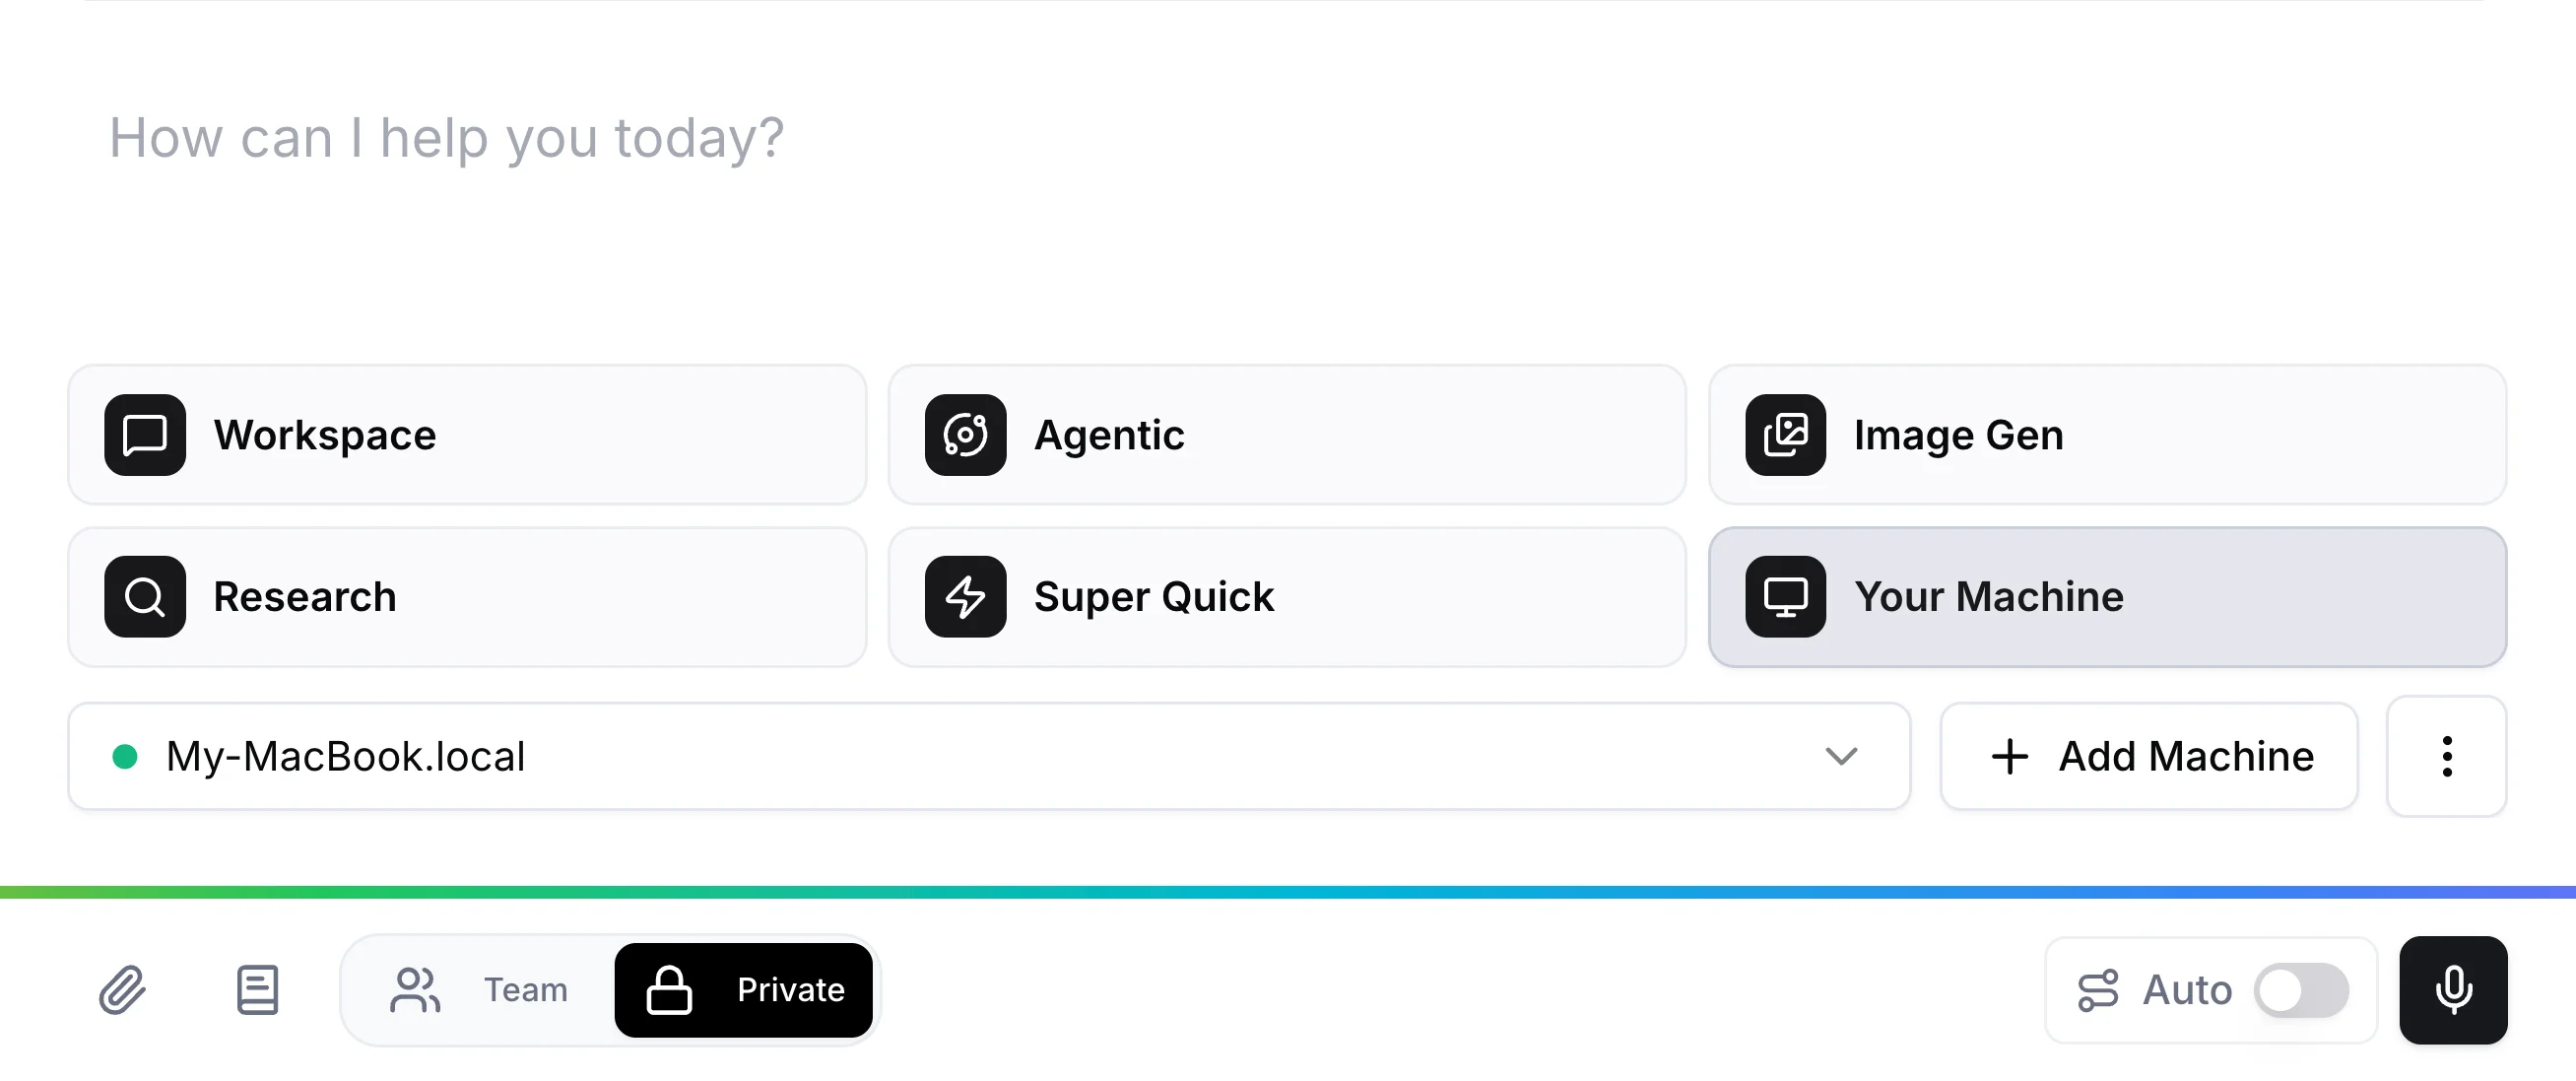
Task: Click the Research magnifier icon
Action: pyautogui.click(x=144, y=596)
